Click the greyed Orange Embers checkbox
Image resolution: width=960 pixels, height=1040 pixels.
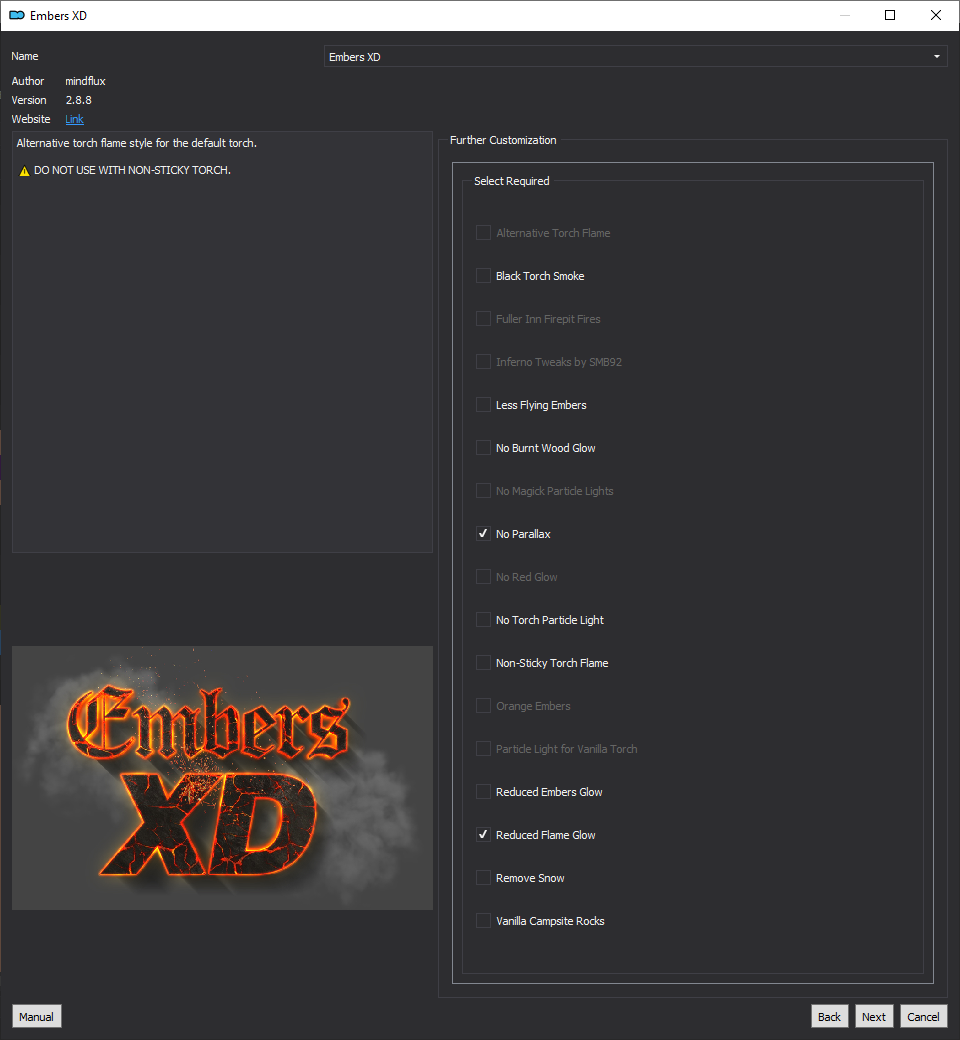(x=483, y=706)
